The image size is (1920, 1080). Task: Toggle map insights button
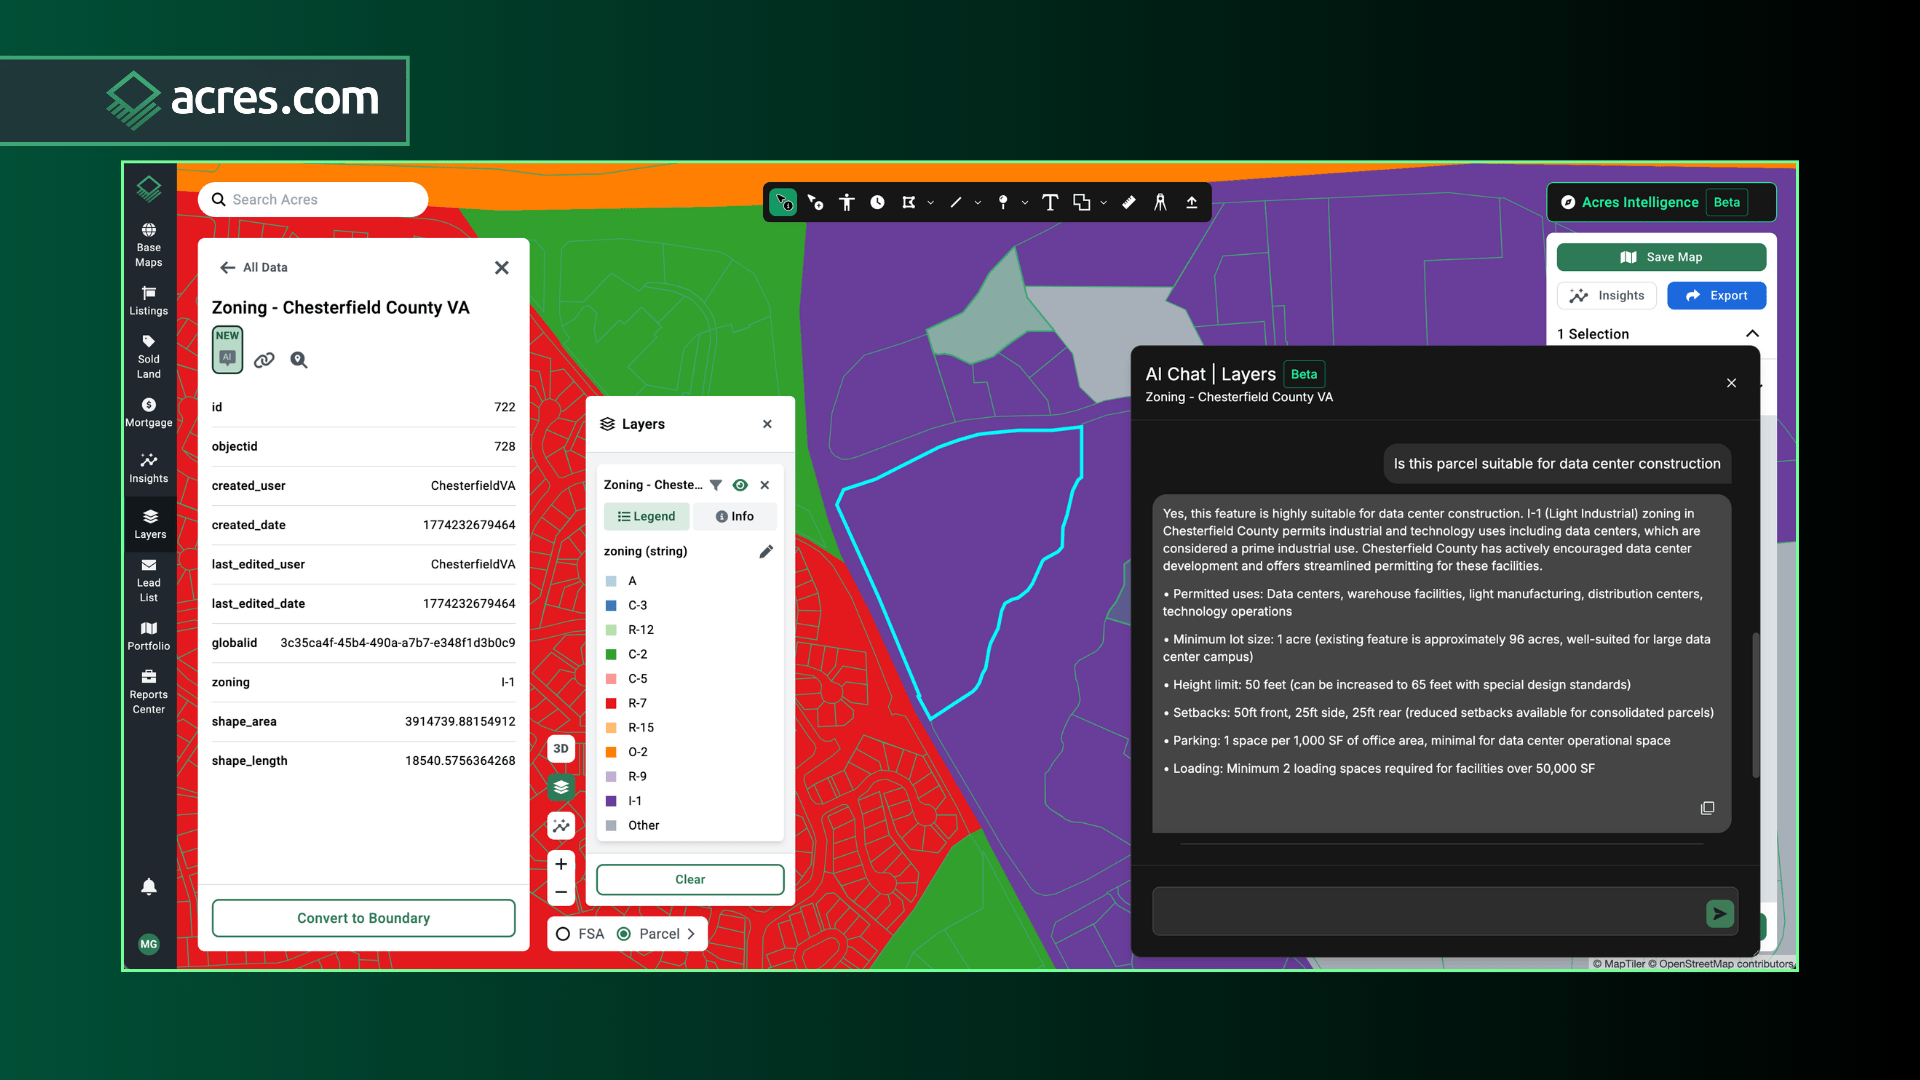click(561, 826)
